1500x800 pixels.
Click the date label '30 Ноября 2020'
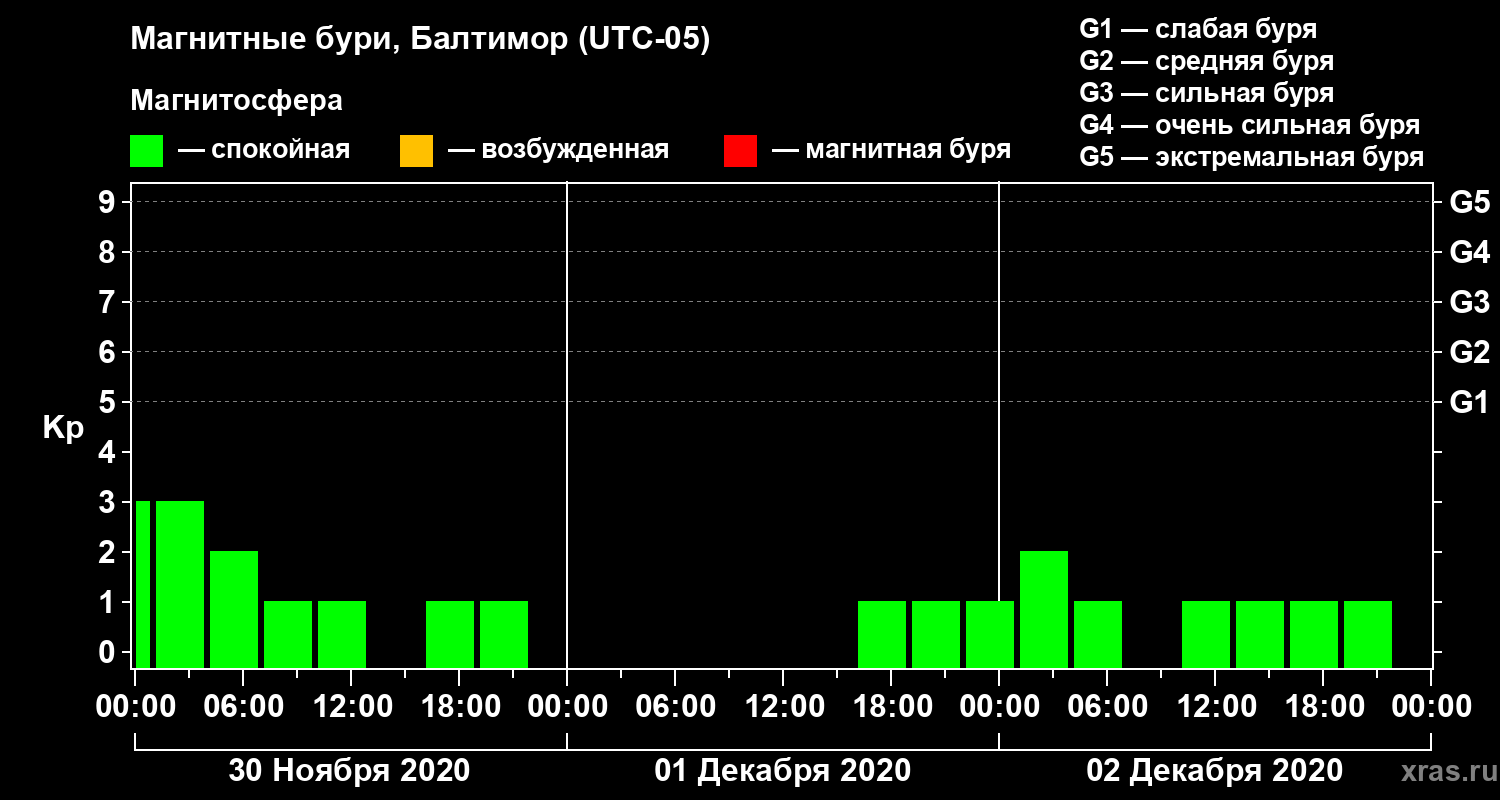tap(349, 771)
